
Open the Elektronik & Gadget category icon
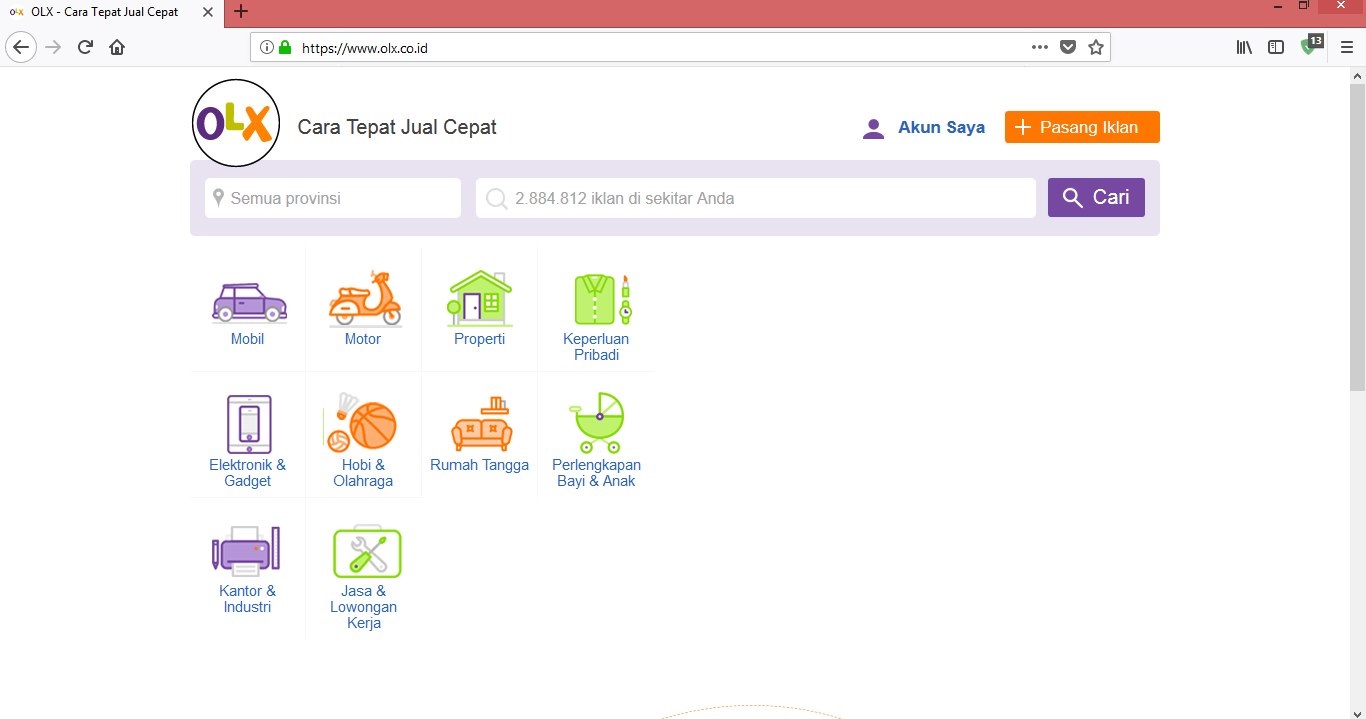click(x=248, y=425)
